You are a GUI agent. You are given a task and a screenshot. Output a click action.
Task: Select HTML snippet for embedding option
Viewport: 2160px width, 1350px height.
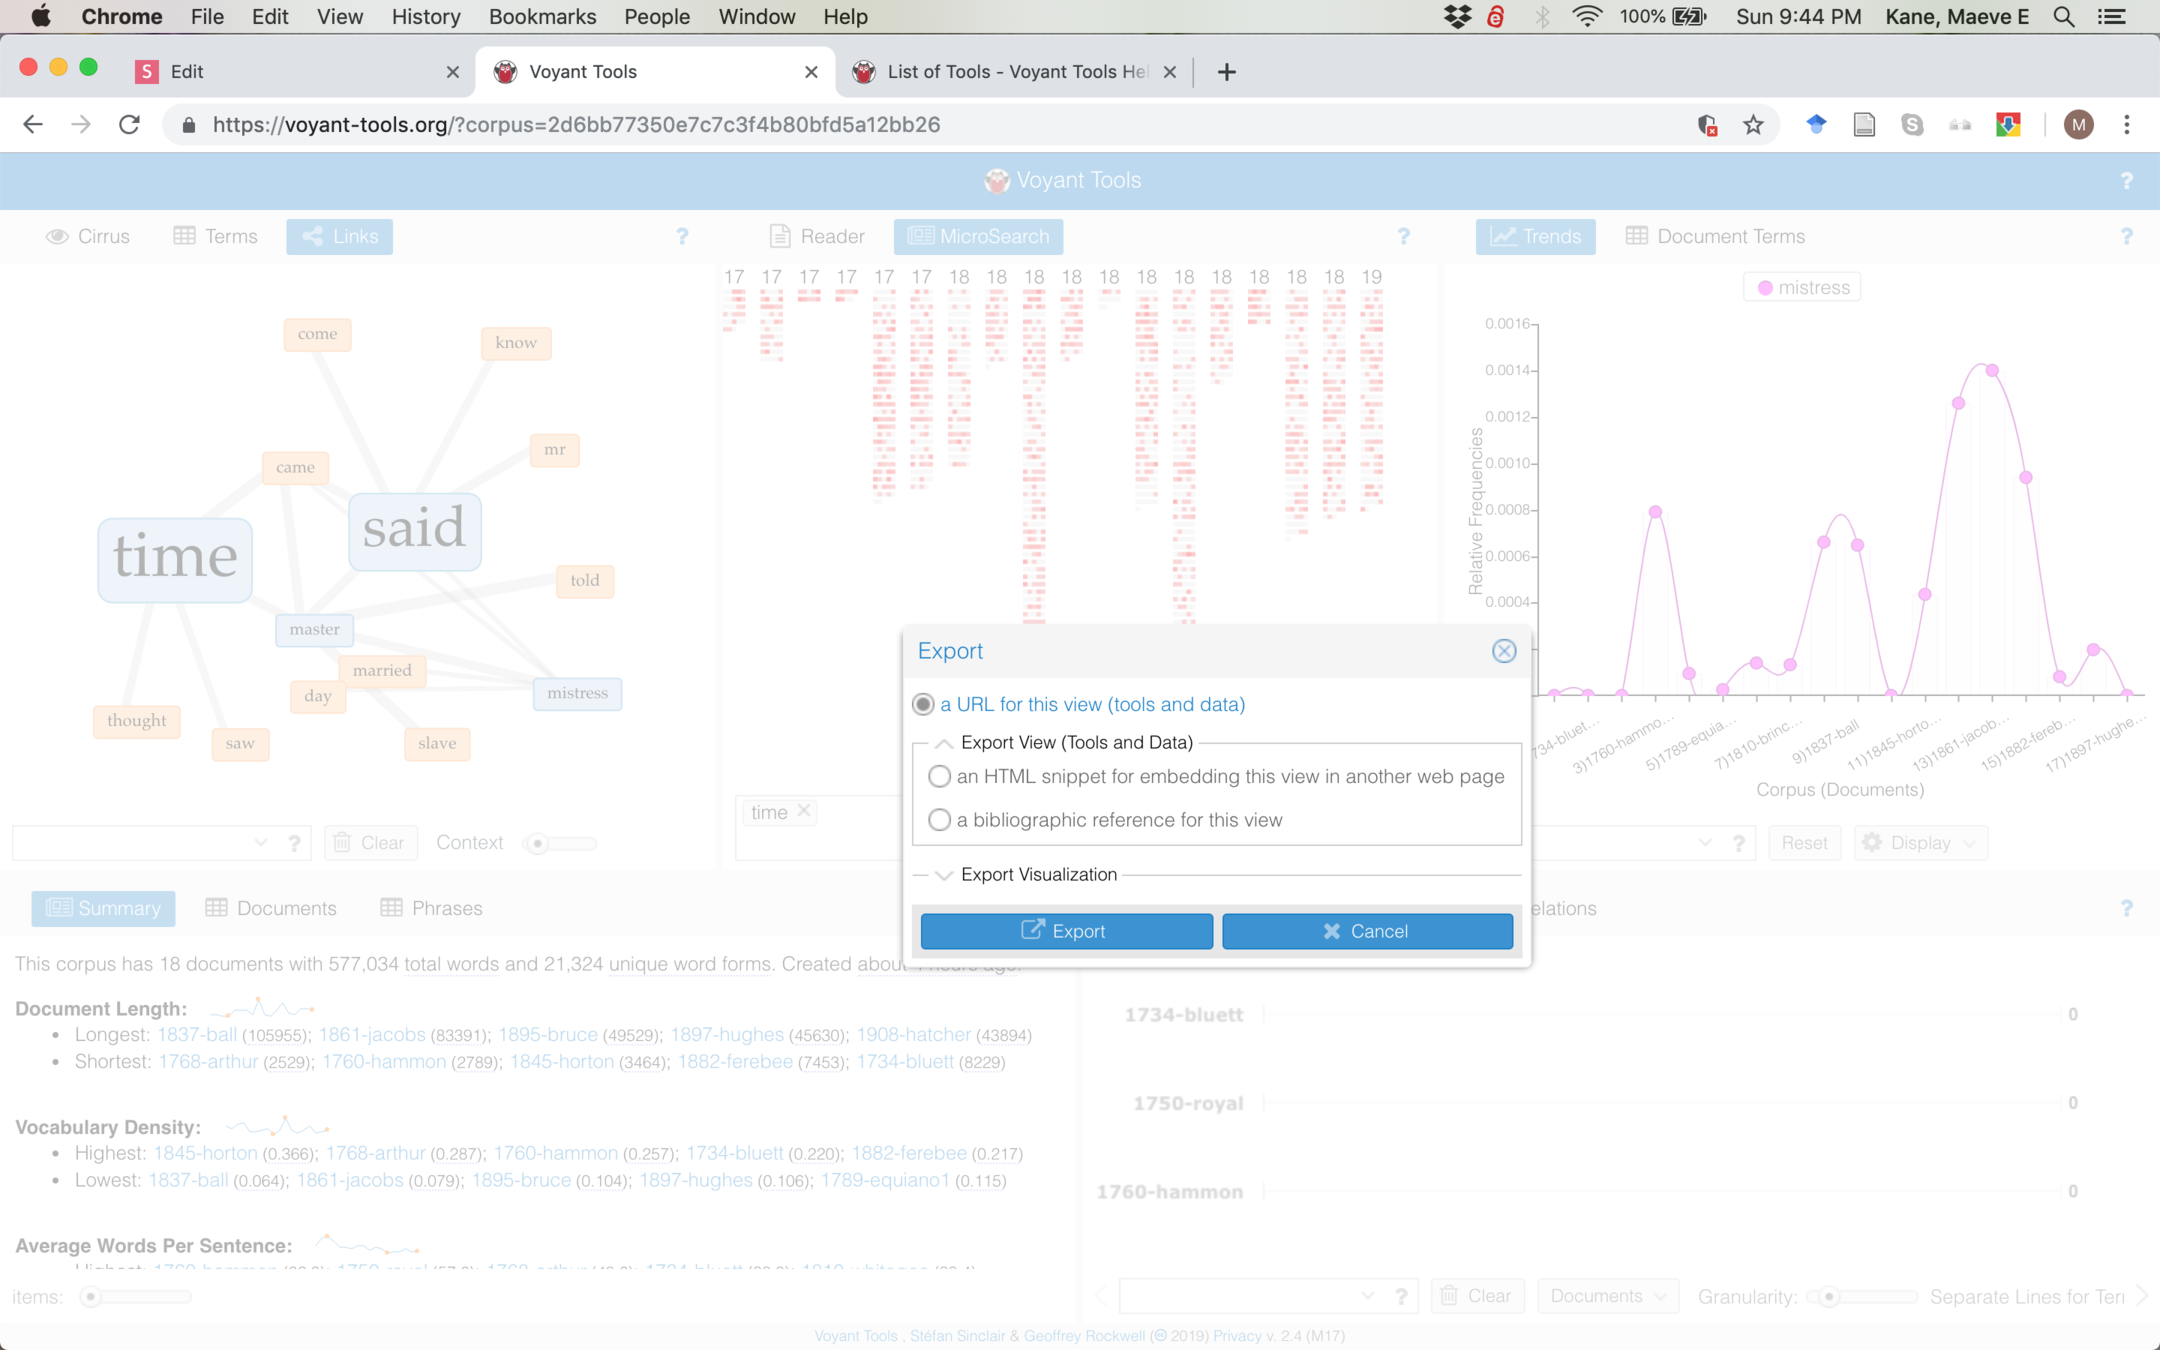click(x=939, y=777)
